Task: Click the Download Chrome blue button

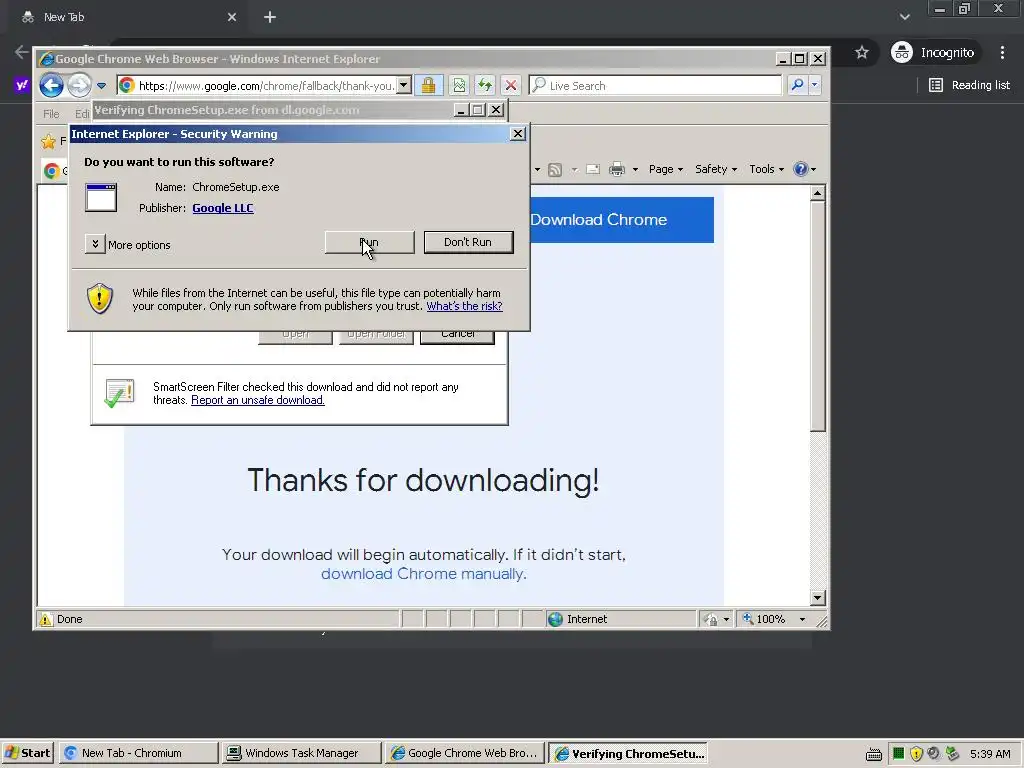Action: click(x=621, y=220)
